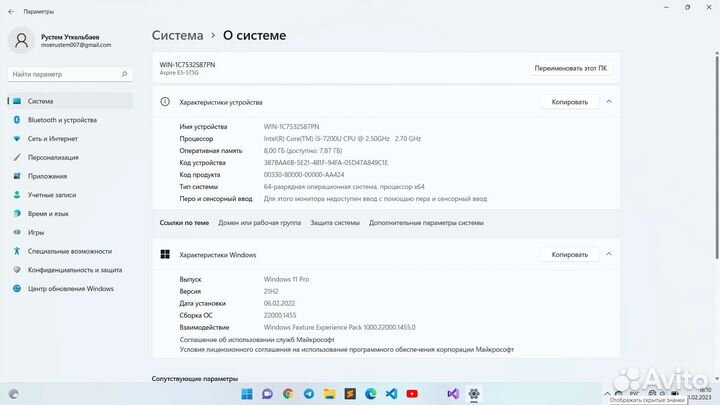
Task: Click 'Переименовать этот ПК' button
Action: click(570, 68)
